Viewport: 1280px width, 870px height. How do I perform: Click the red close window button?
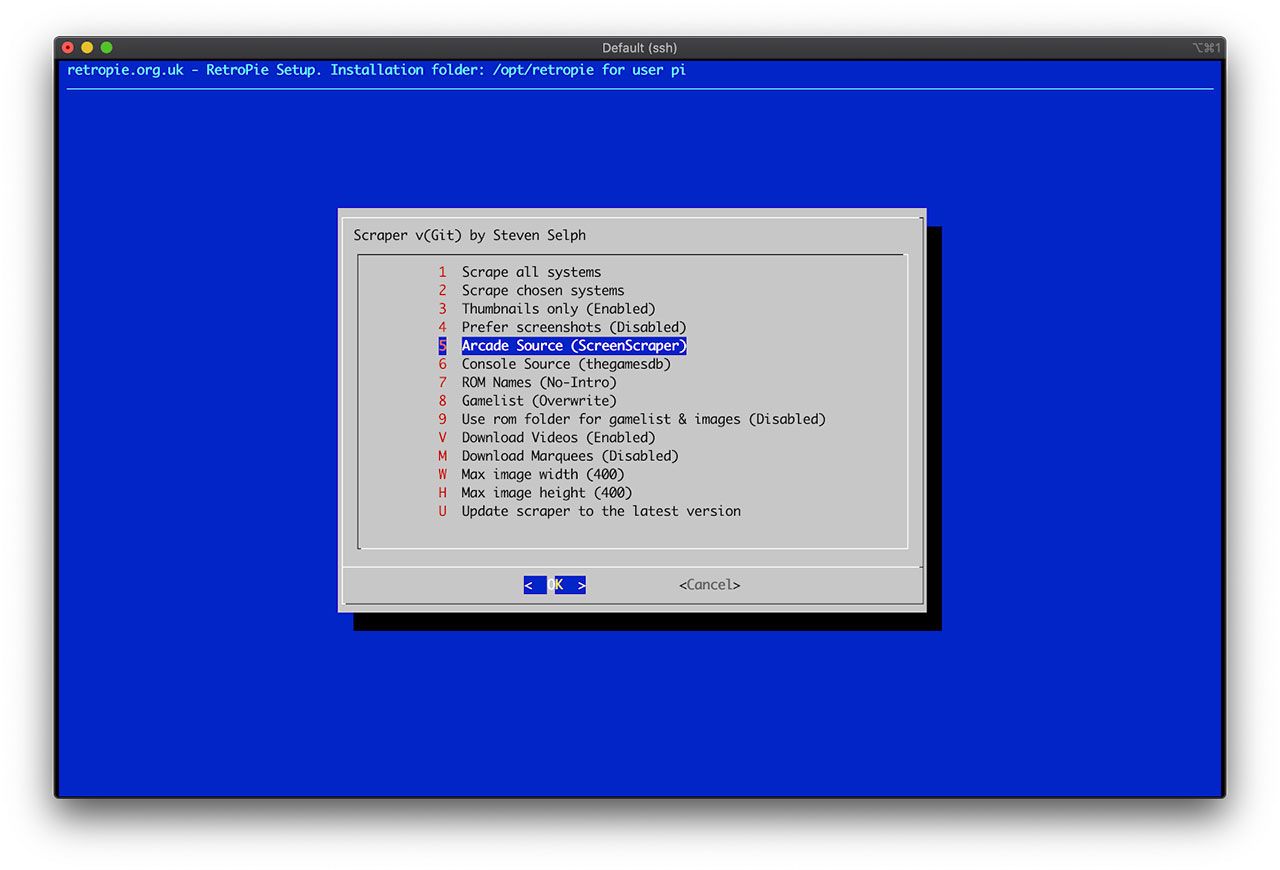tap(68, 48)
